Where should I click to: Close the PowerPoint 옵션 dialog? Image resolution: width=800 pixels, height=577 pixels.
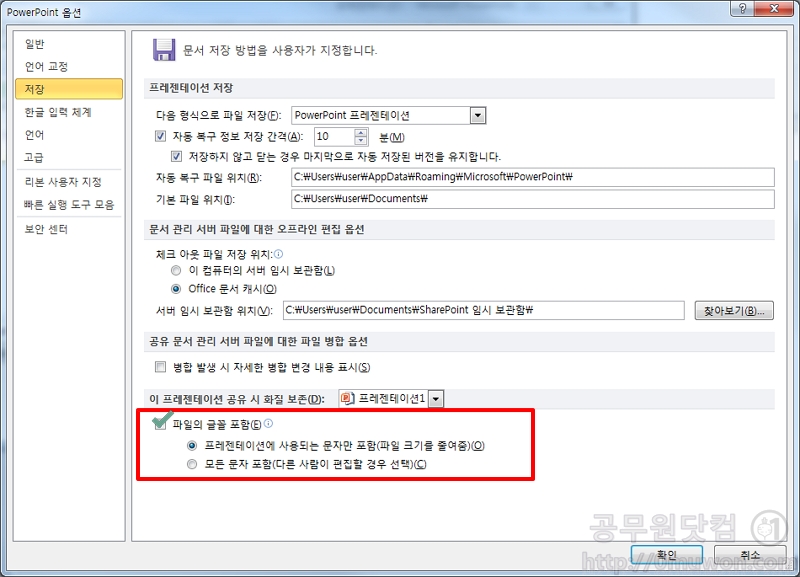[774, 8]
